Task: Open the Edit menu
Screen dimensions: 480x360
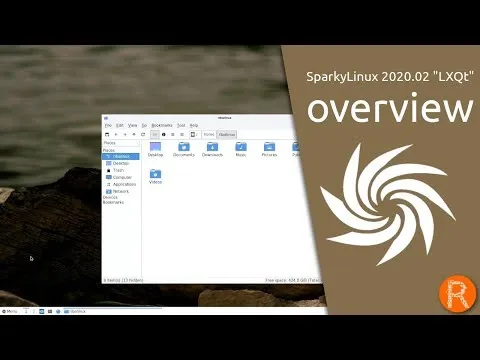Action: (x=120, y=125)
